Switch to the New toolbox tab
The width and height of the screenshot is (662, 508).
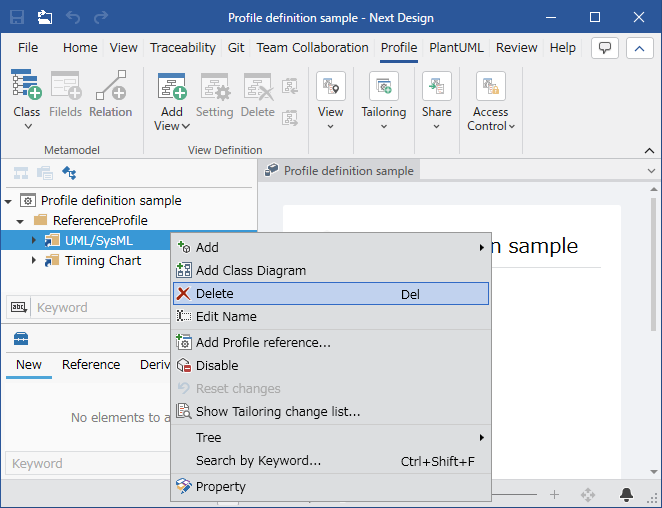29,364
